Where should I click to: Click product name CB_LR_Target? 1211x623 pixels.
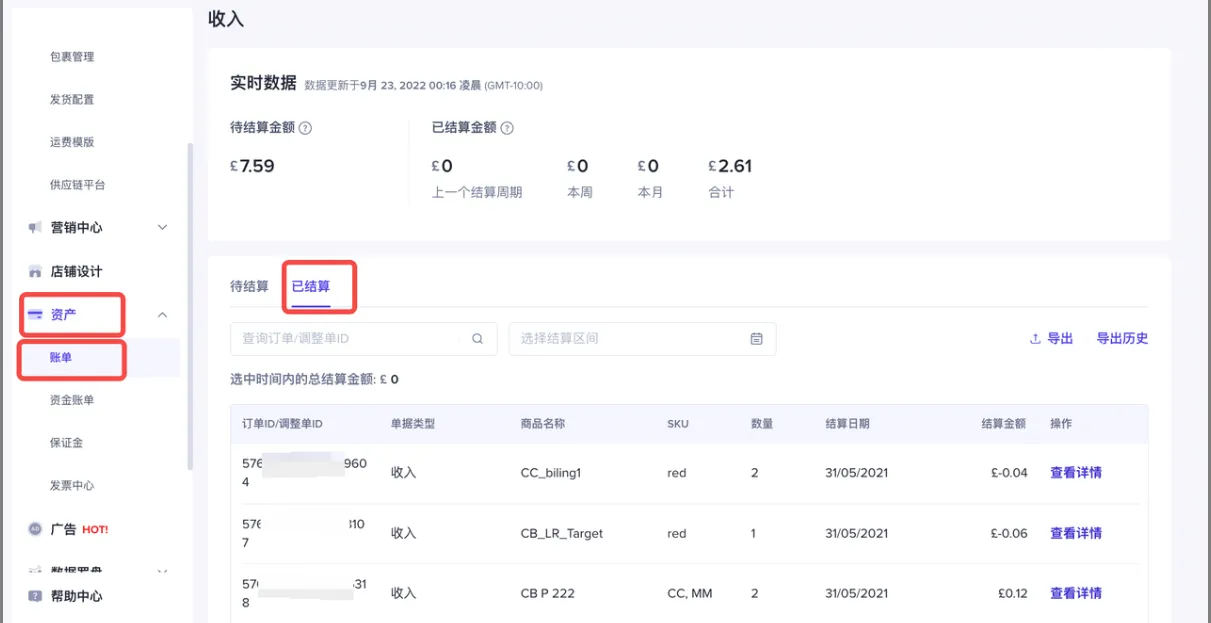tap(562, 533)
